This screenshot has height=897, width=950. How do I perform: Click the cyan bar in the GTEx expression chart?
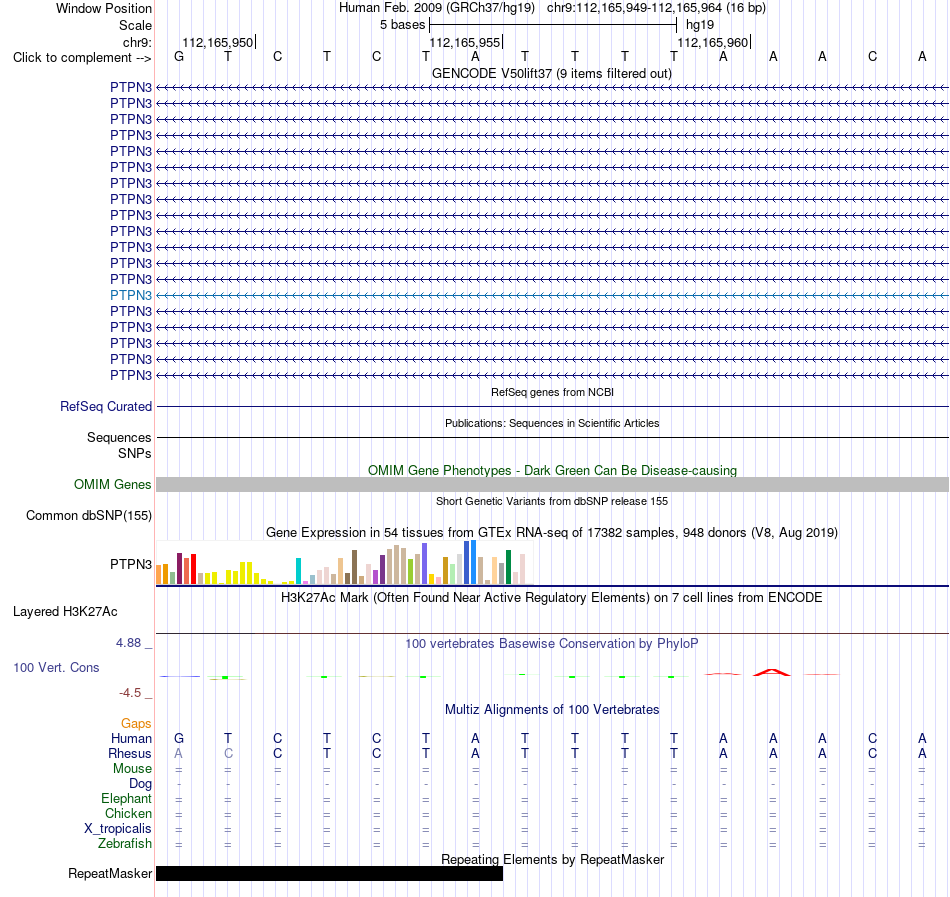[298, 571]
